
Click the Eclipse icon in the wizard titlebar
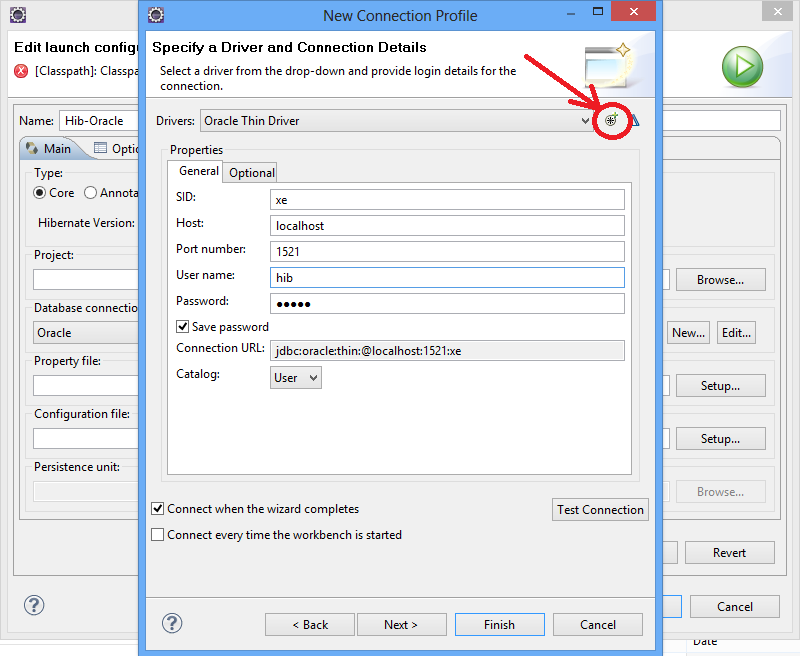coord(154,15)
